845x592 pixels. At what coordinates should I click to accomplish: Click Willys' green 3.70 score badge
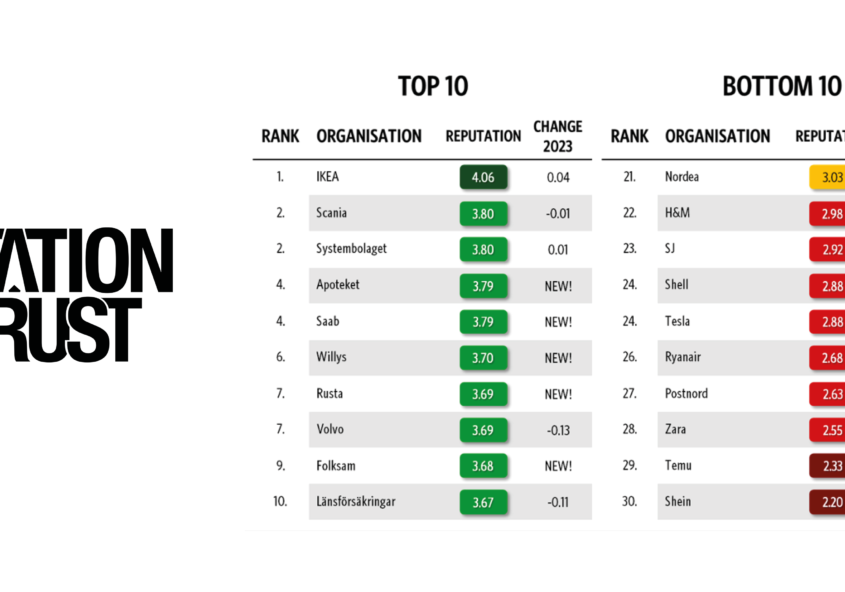[483, 357]
